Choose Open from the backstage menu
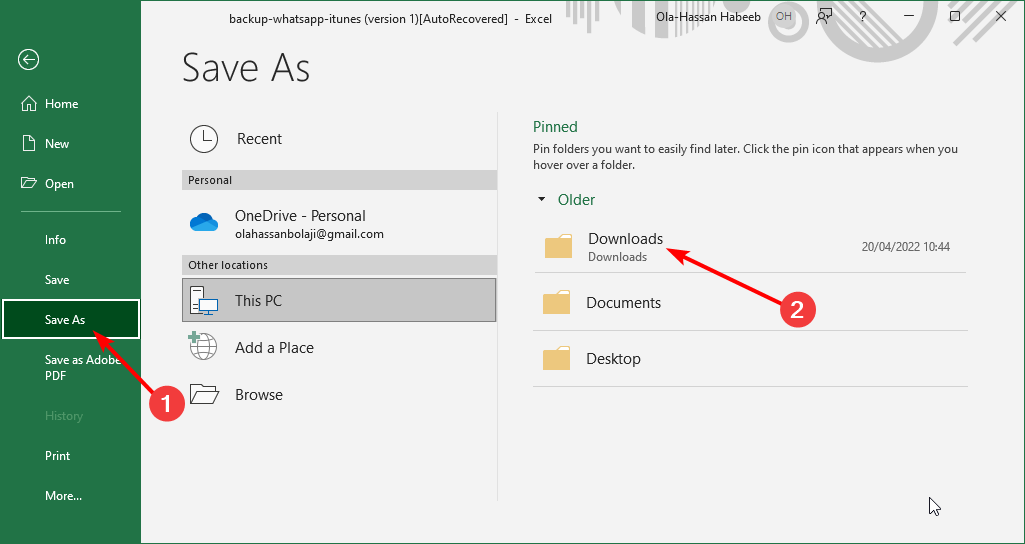Image resolution: width=1025 pixels, height=544 pixels. coord(59,184)
